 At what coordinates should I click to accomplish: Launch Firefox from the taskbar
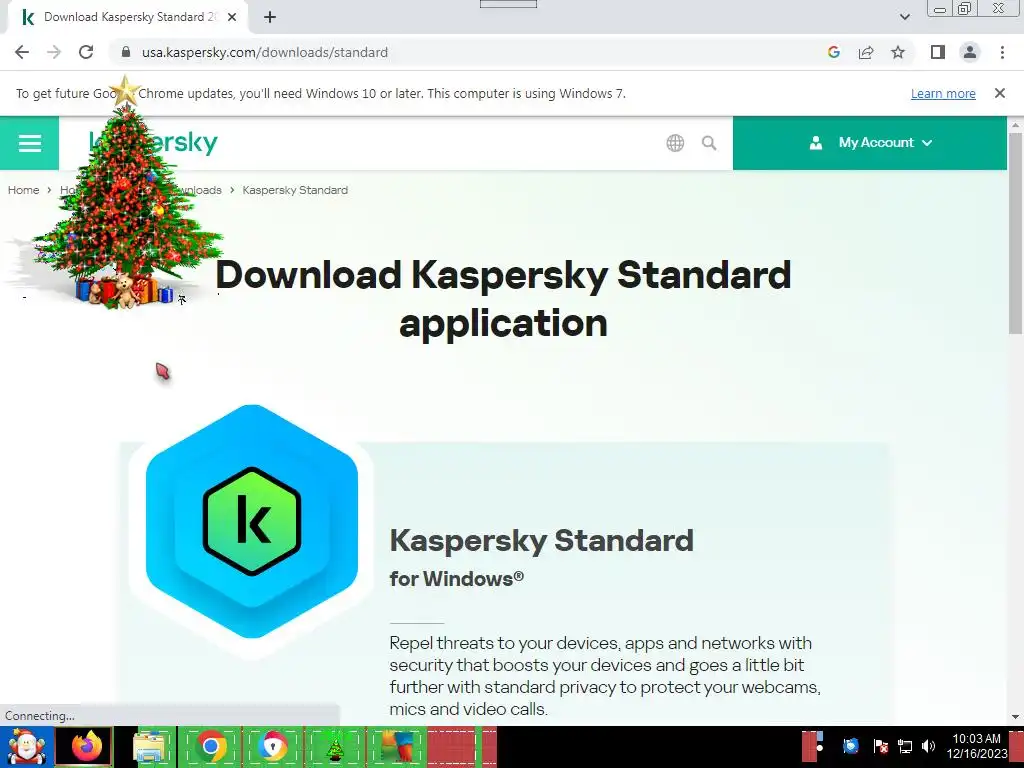(86, 746)
